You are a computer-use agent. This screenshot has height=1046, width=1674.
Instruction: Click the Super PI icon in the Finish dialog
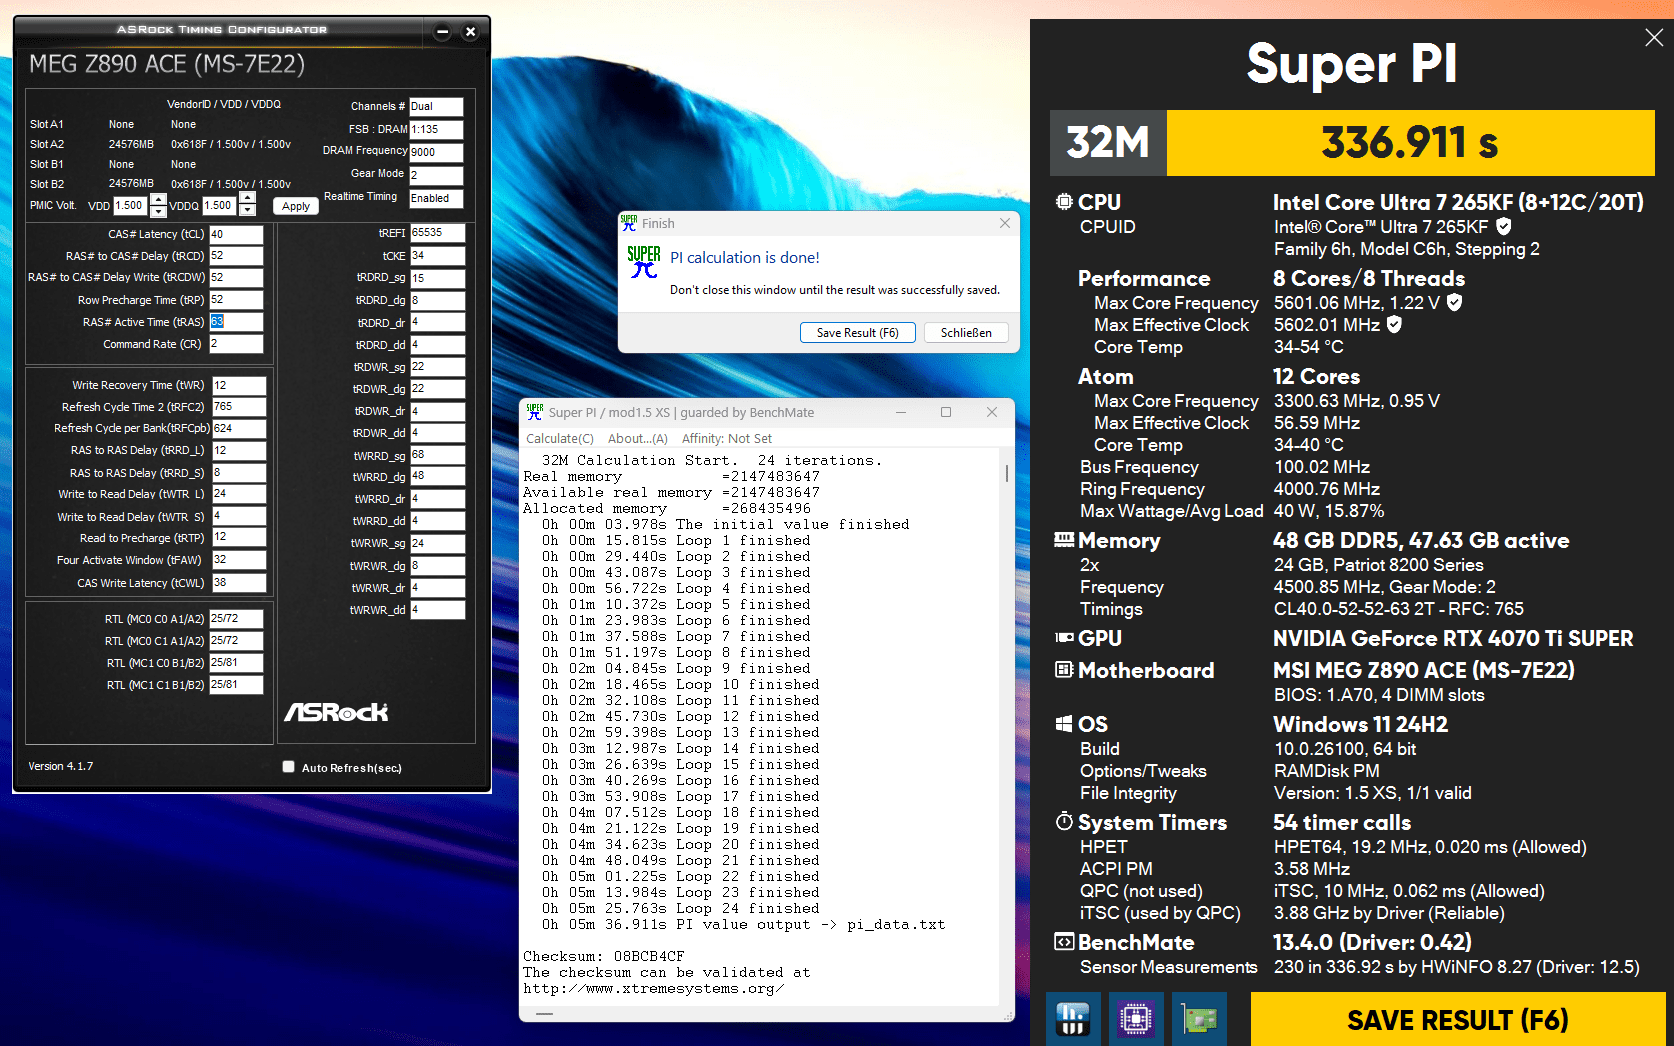click(x=644, y=262)
